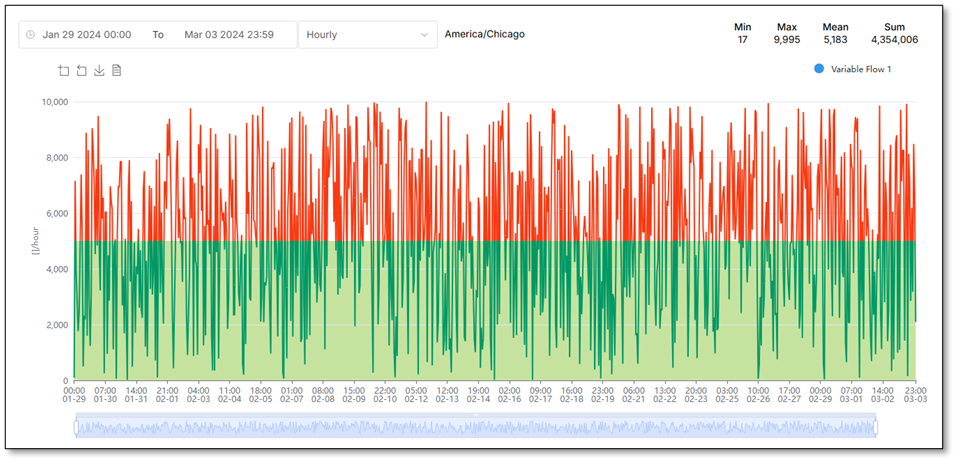
Task: Edit the start date Jan 29 2024 00:00
Action: 87,35
